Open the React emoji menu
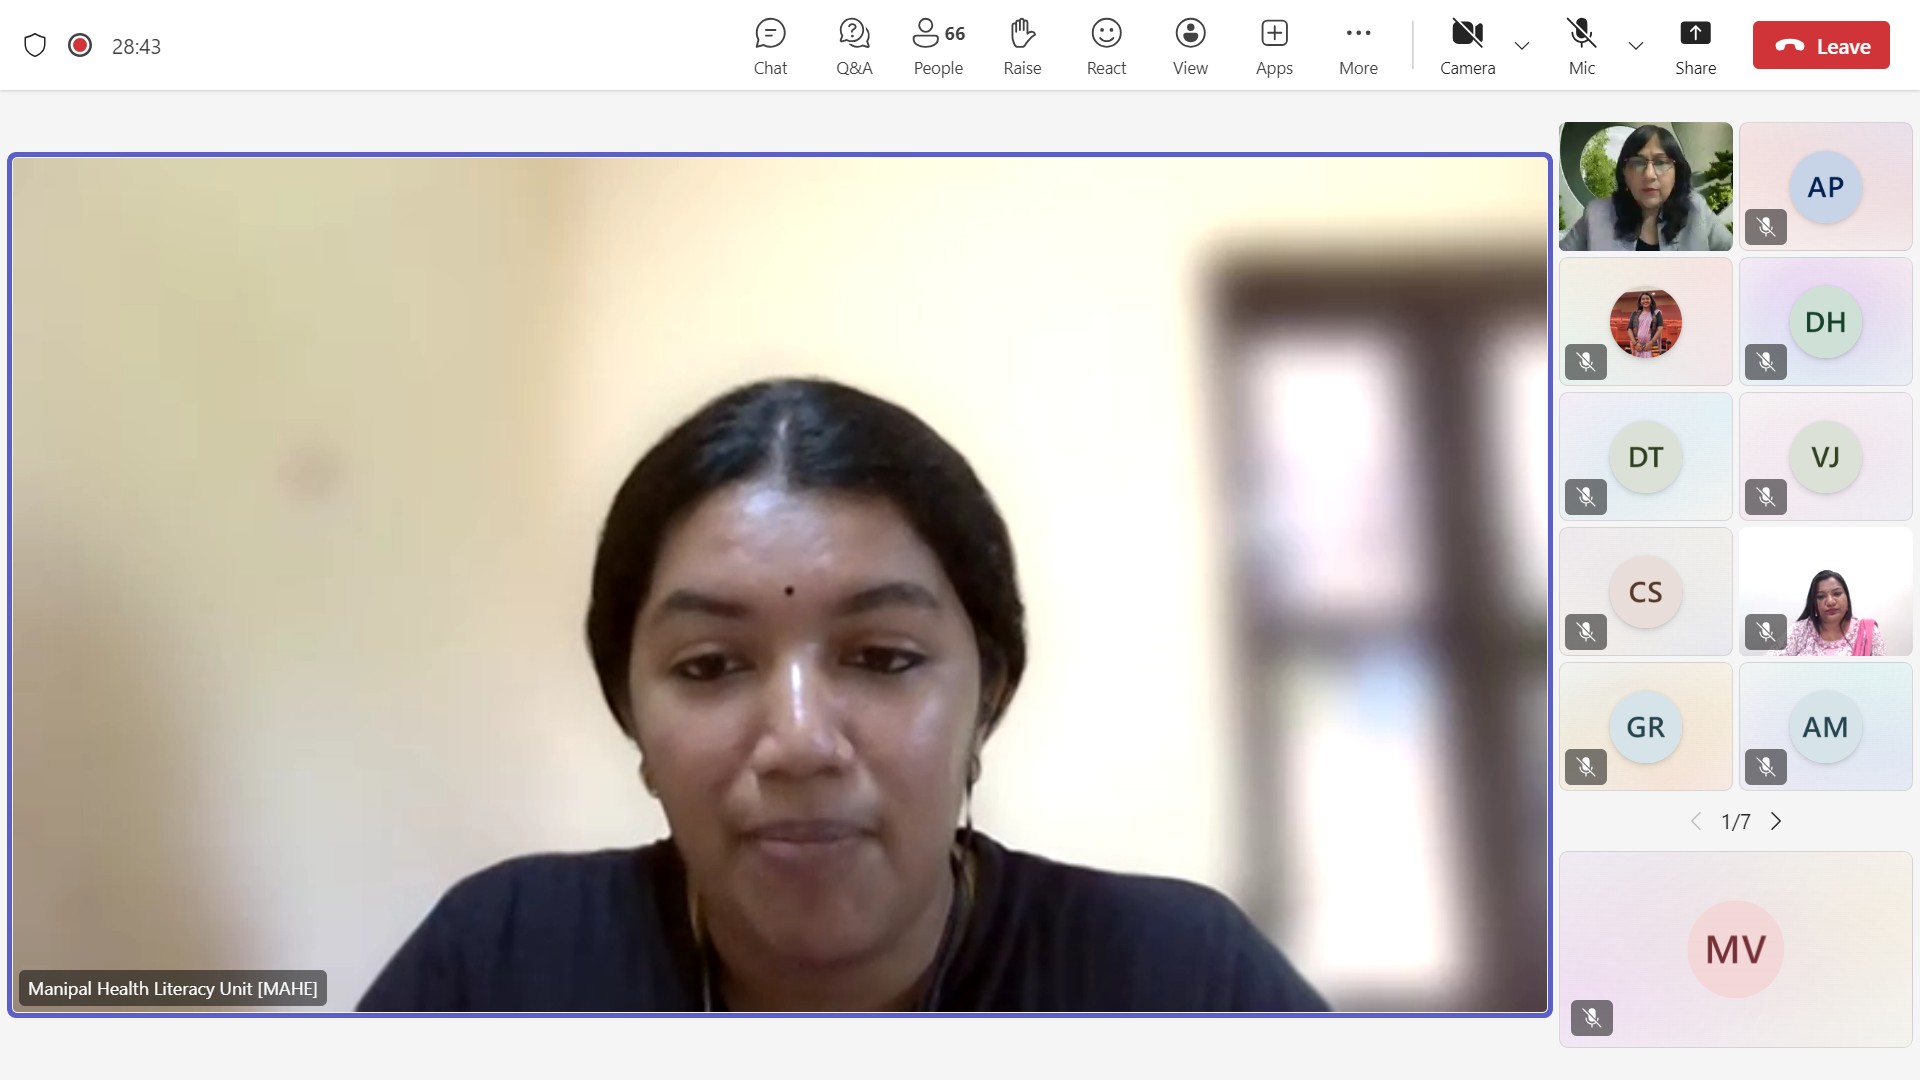The height and width of the screenshot is (1080, 1920). (x=1106, y=45)
